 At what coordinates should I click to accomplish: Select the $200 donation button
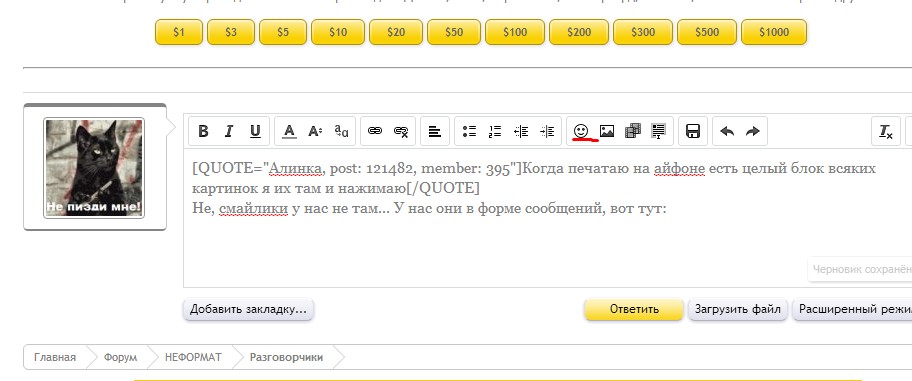tap(579, 32)
